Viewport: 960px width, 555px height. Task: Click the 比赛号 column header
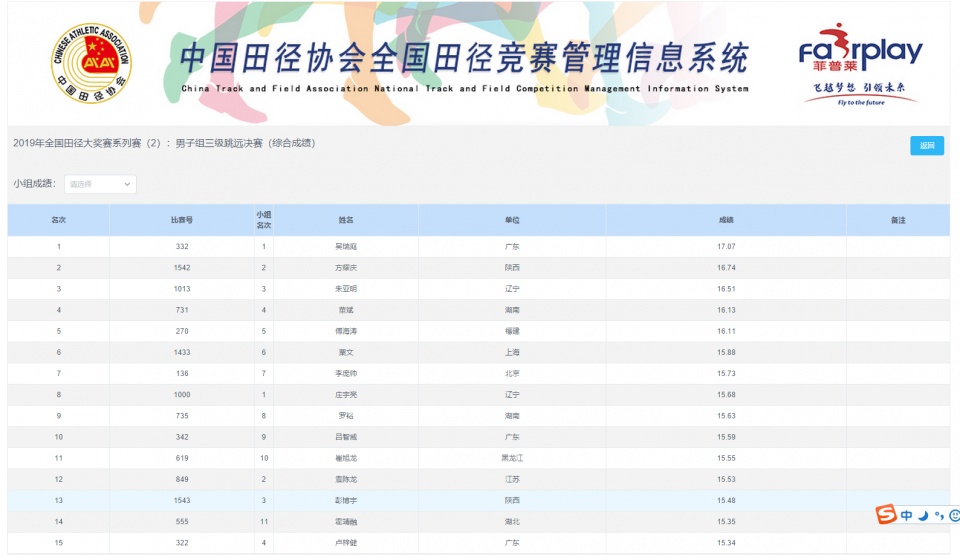pos(182,219)
